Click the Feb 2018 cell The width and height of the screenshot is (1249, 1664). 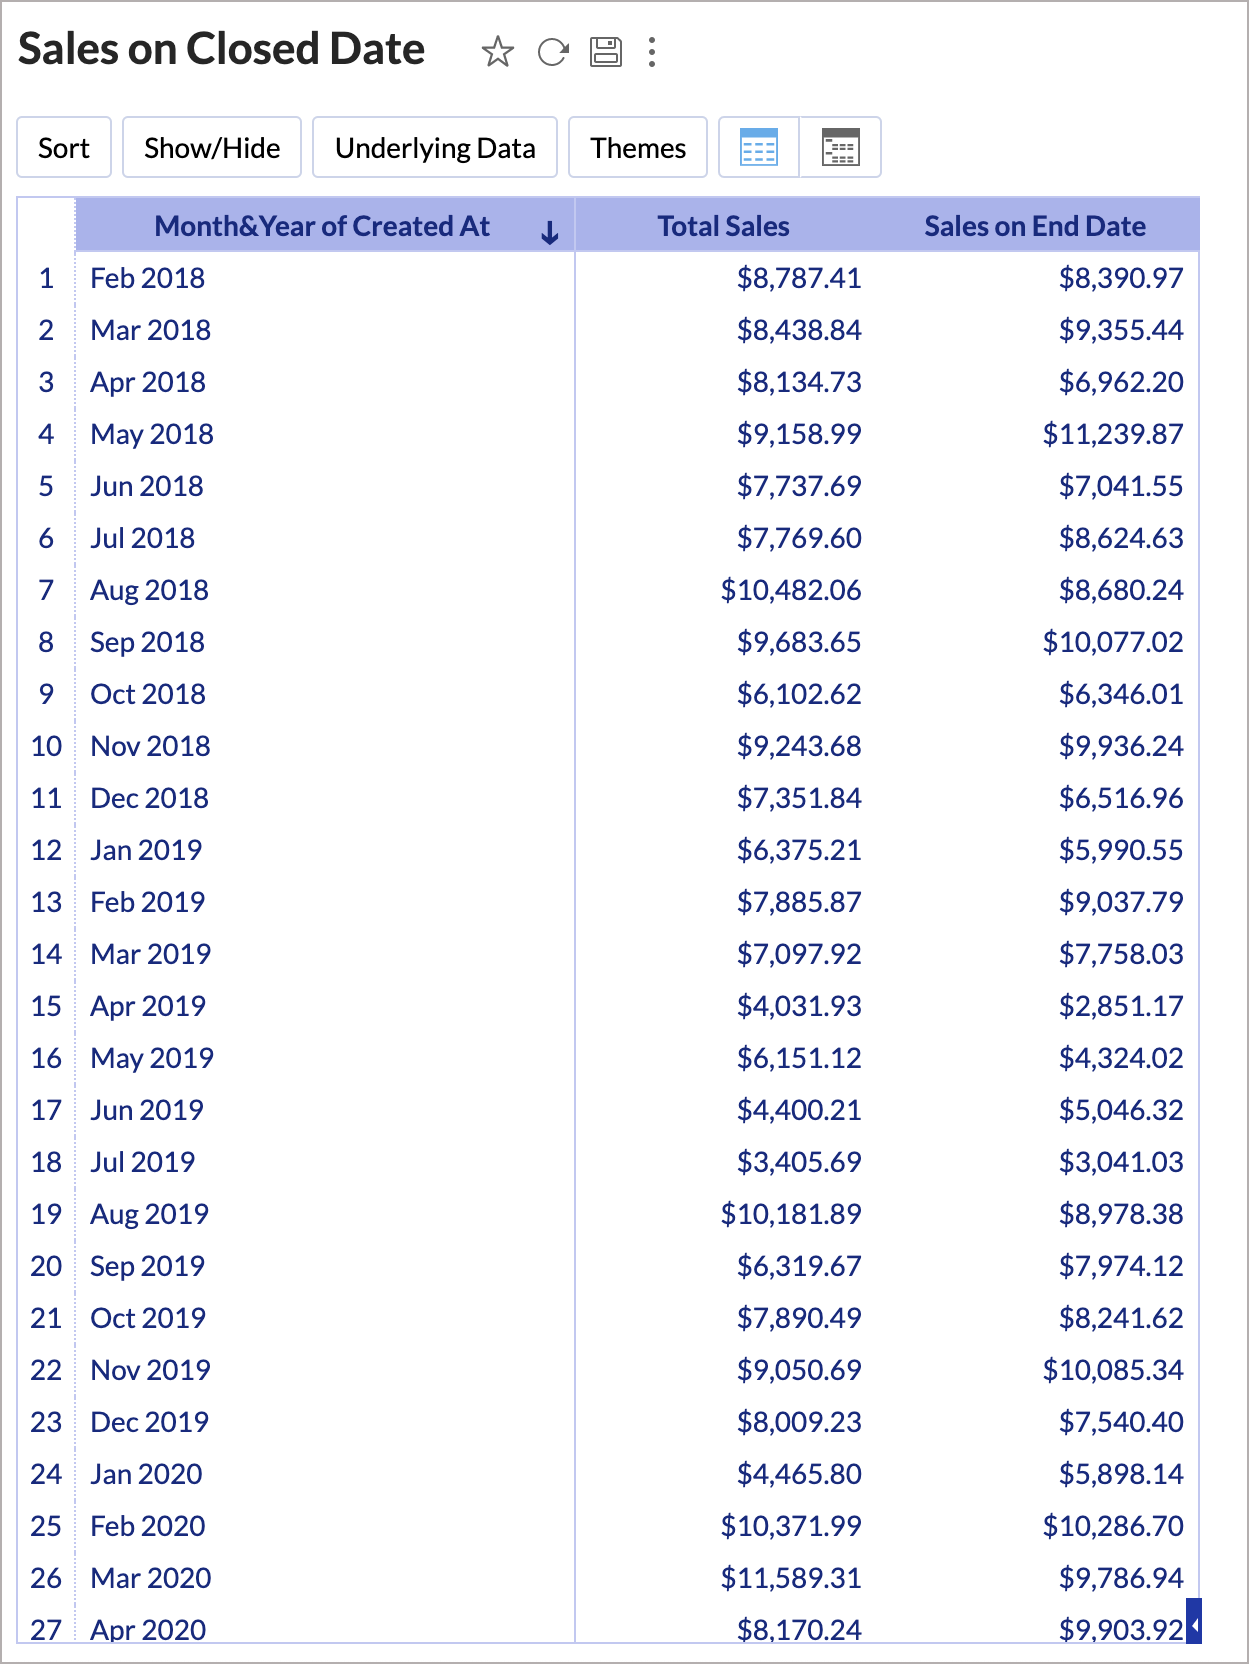pyautogui.click(x=148, y=278)
